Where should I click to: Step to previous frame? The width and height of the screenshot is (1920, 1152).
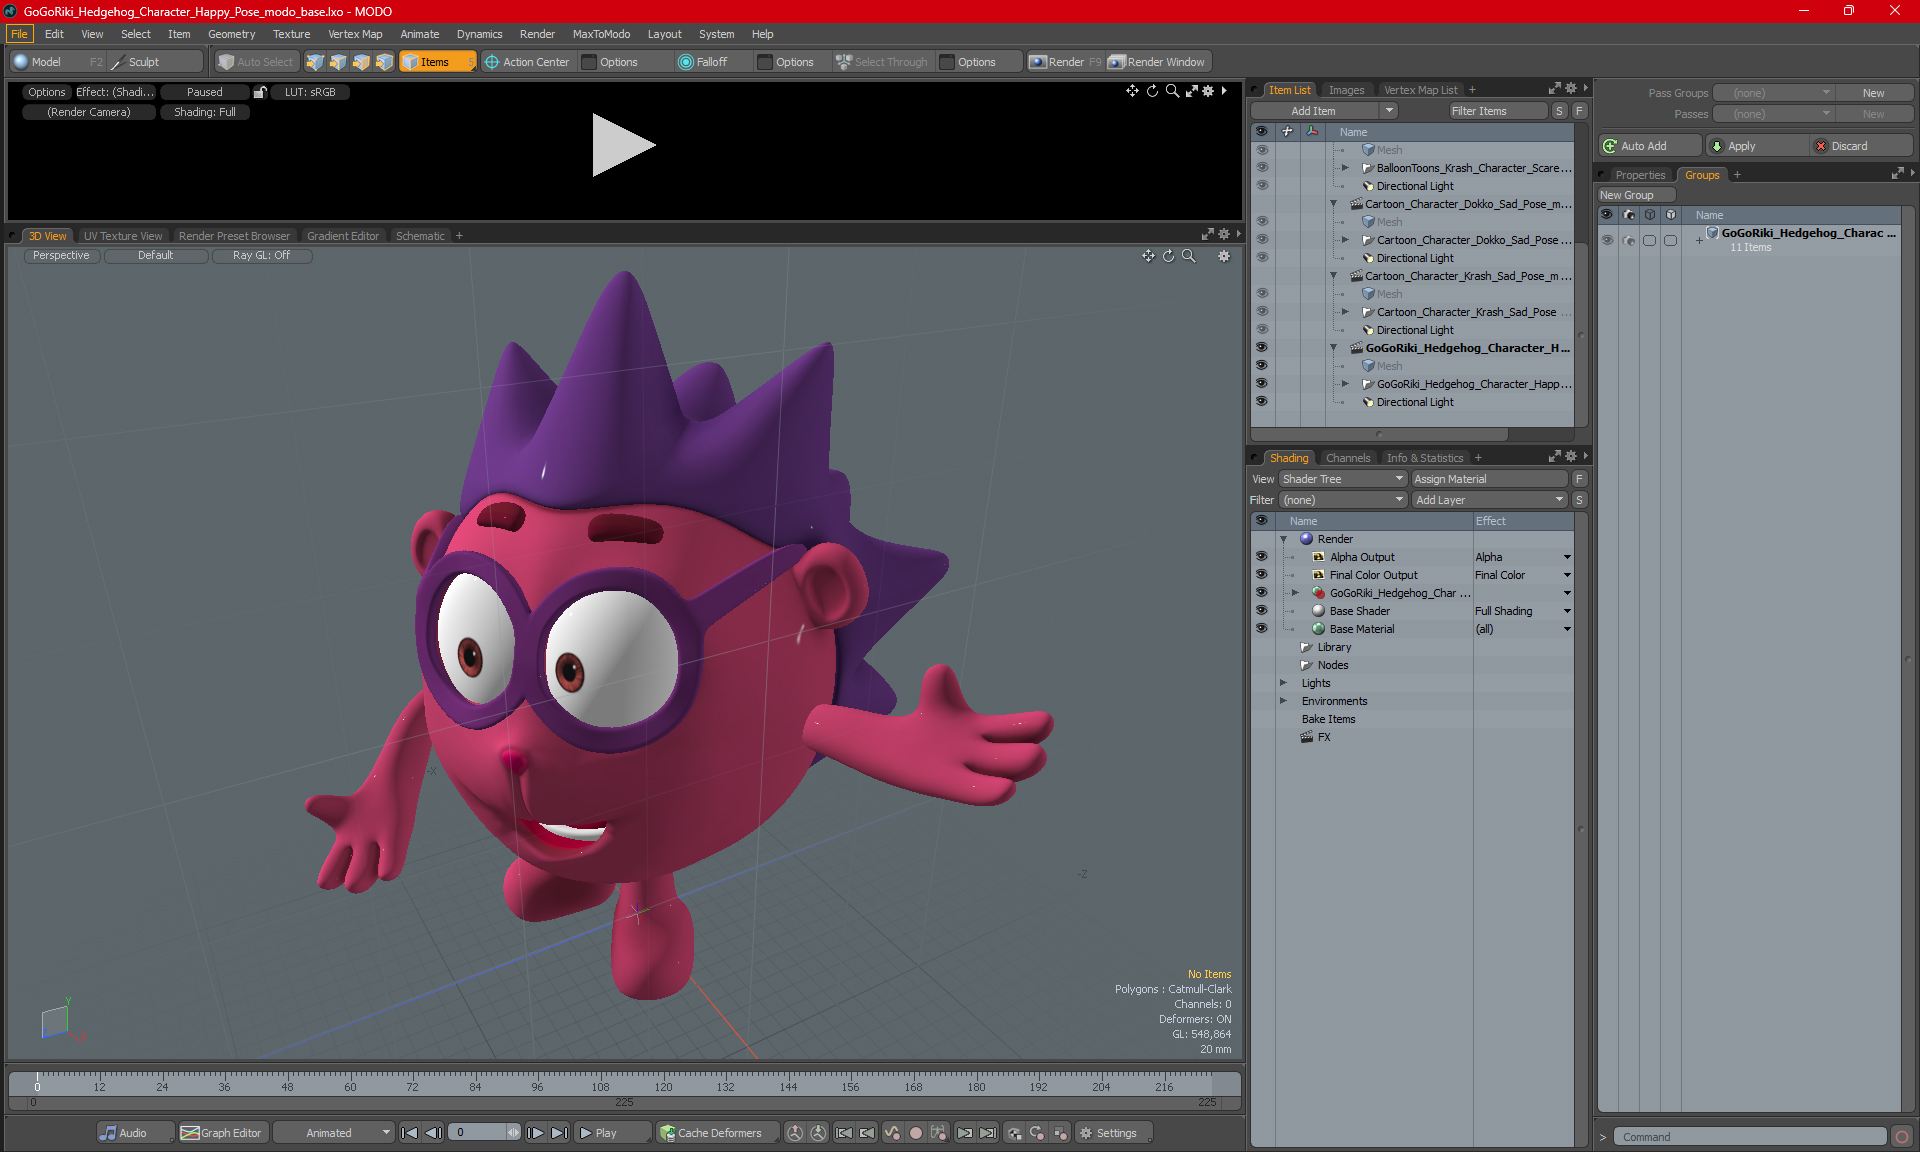[433, 1133]
